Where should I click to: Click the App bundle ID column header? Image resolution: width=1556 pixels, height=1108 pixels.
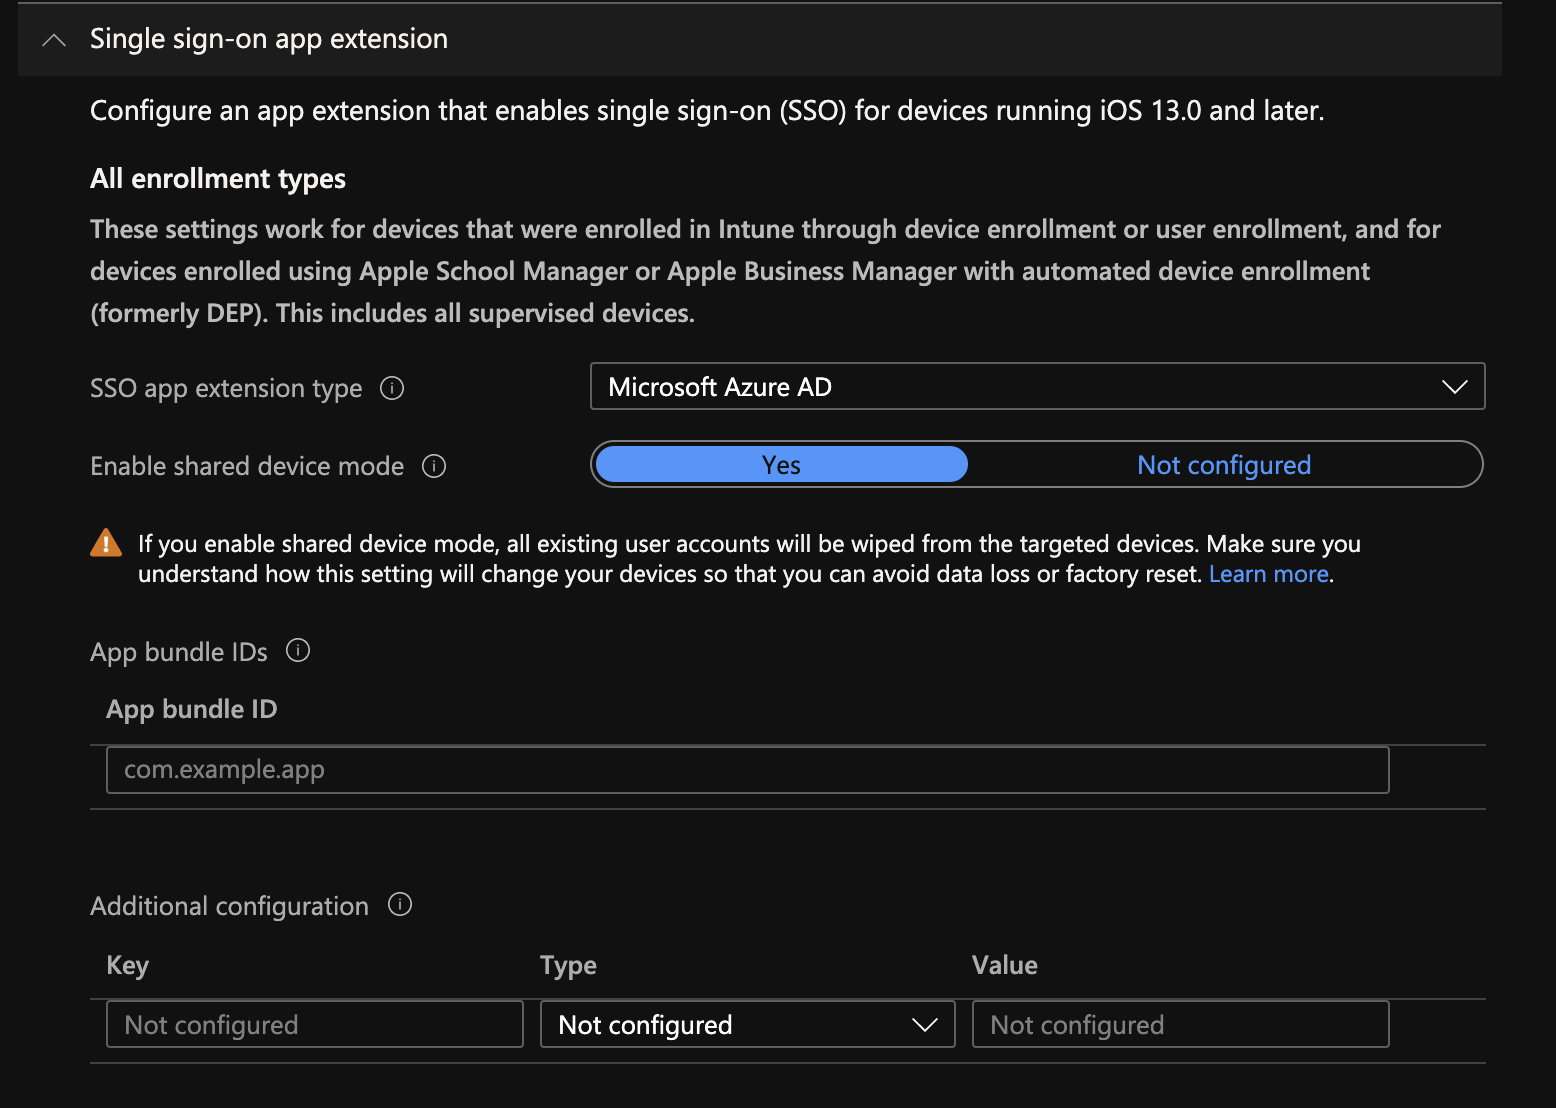192,709
